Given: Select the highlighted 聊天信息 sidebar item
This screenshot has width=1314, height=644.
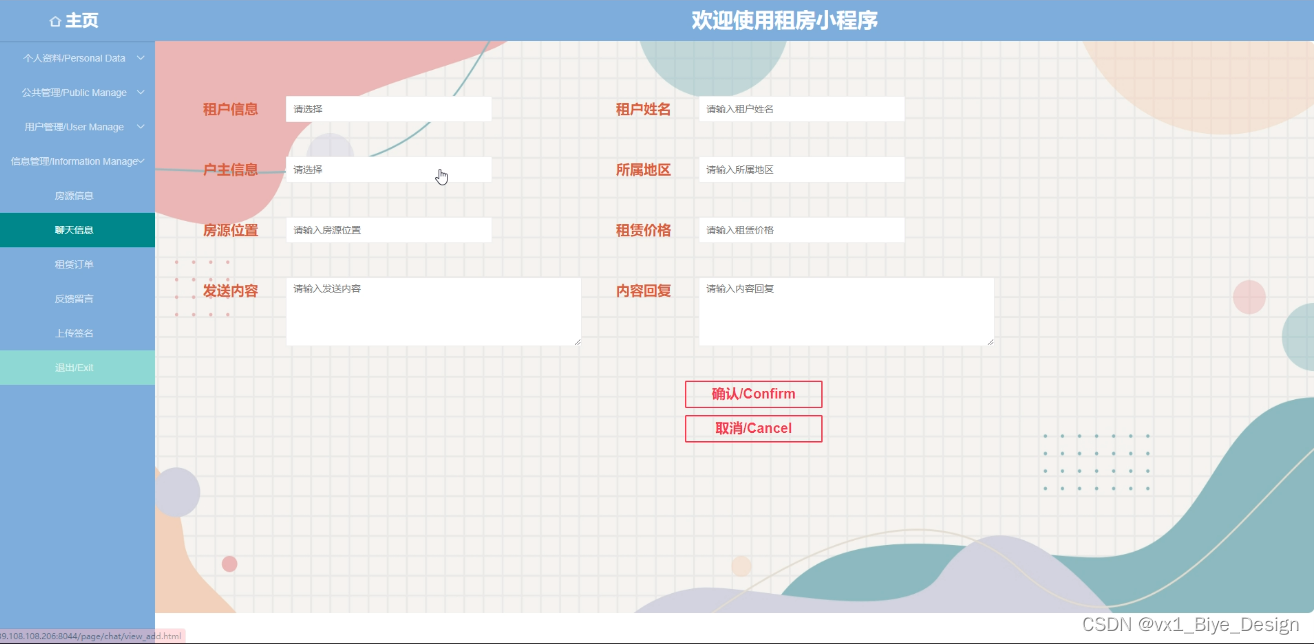Looking at the screenshot, I should pyautogui.click(x=77, y=229).
